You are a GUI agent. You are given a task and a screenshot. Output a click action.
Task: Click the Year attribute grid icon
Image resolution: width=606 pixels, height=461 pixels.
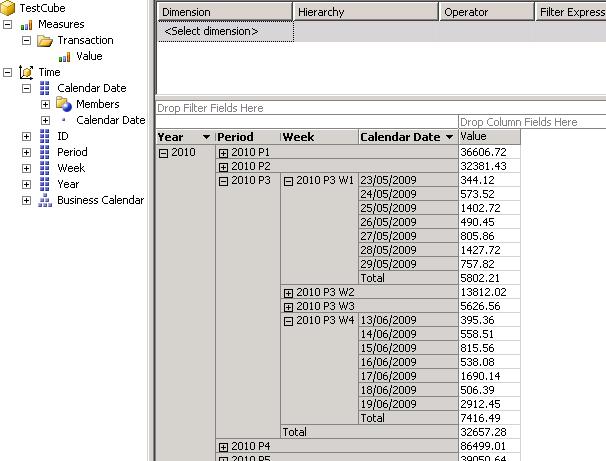pyautogui.click(x=45, y=184)
